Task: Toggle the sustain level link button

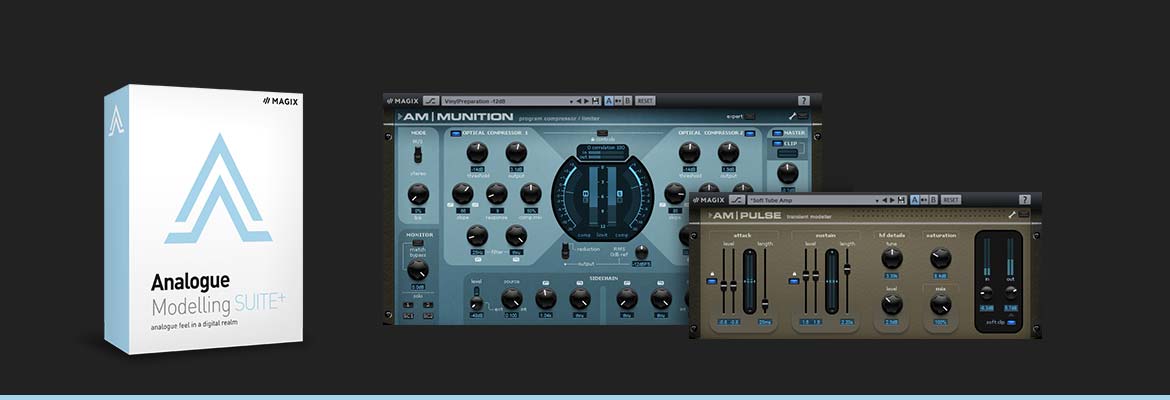Action: (x=794, y=281)
